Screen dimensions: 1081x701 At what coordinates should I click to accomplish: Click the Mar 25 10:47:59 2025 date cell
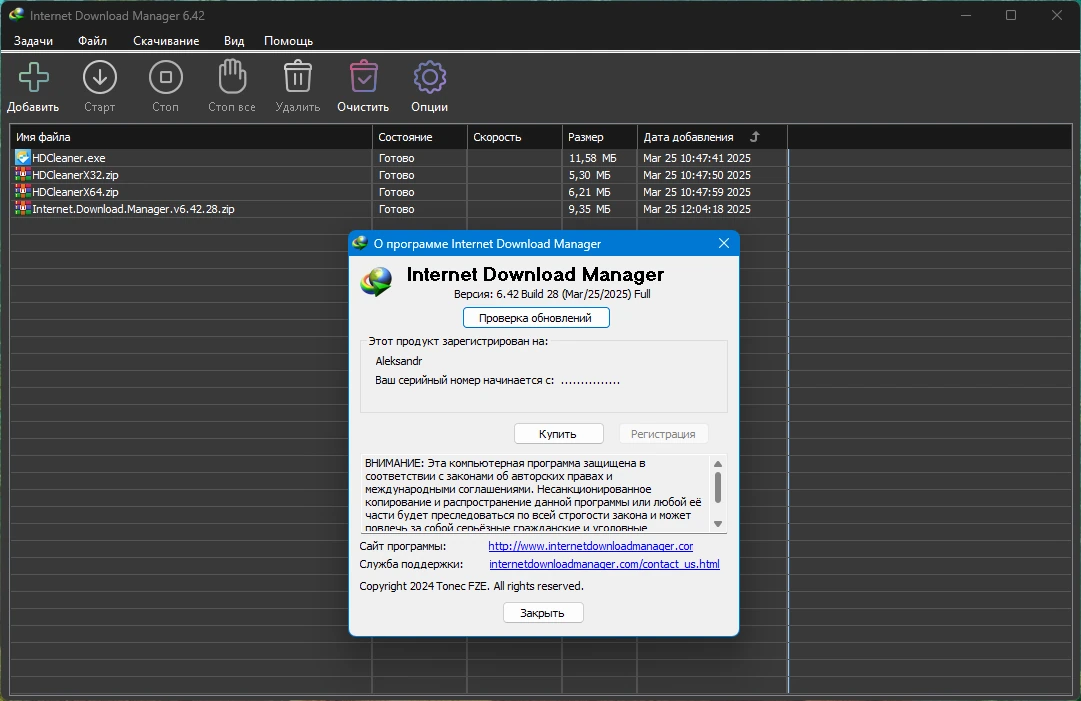pyautogui.click(x=696, y=192)
